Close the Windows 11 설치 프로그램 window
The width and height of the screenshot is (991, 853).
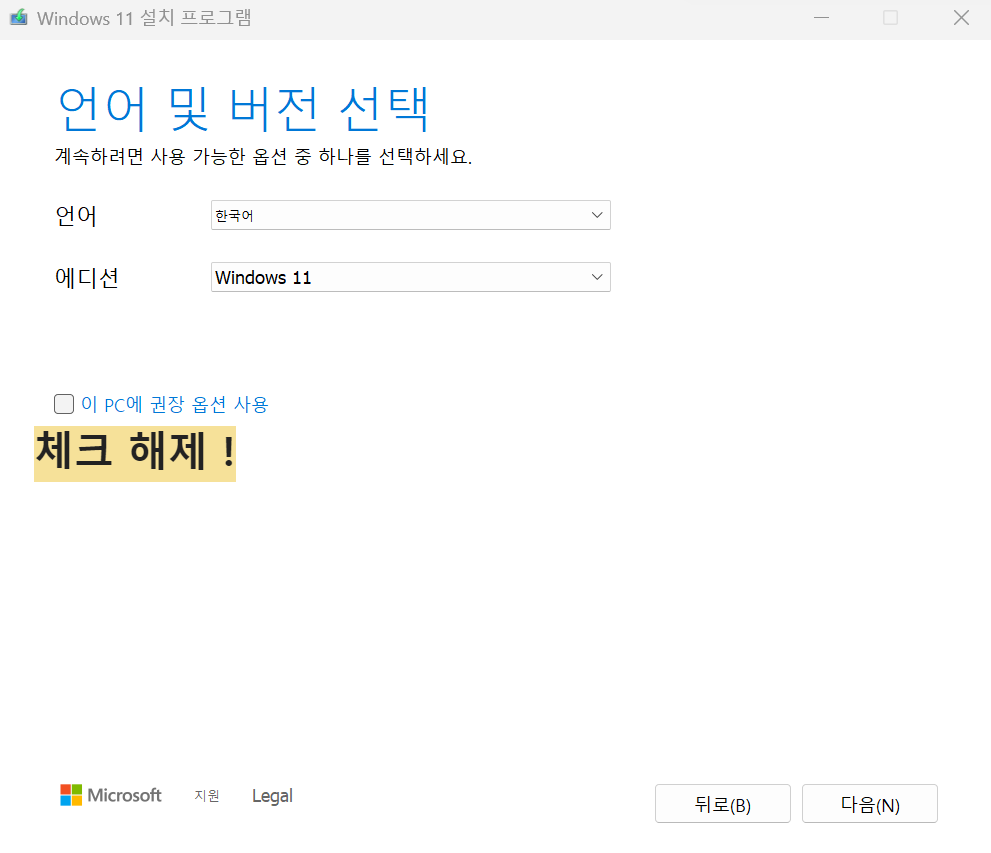click(961, 18)
